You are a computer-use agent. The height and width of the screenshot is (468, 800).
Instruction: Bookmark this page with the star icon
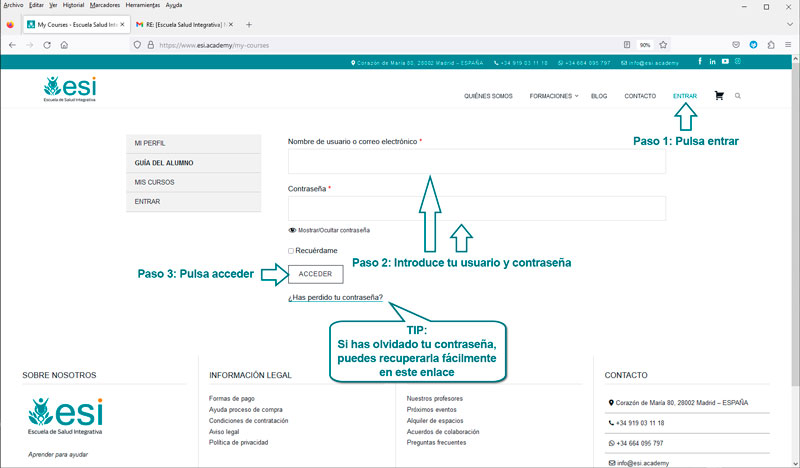[663, 45]
